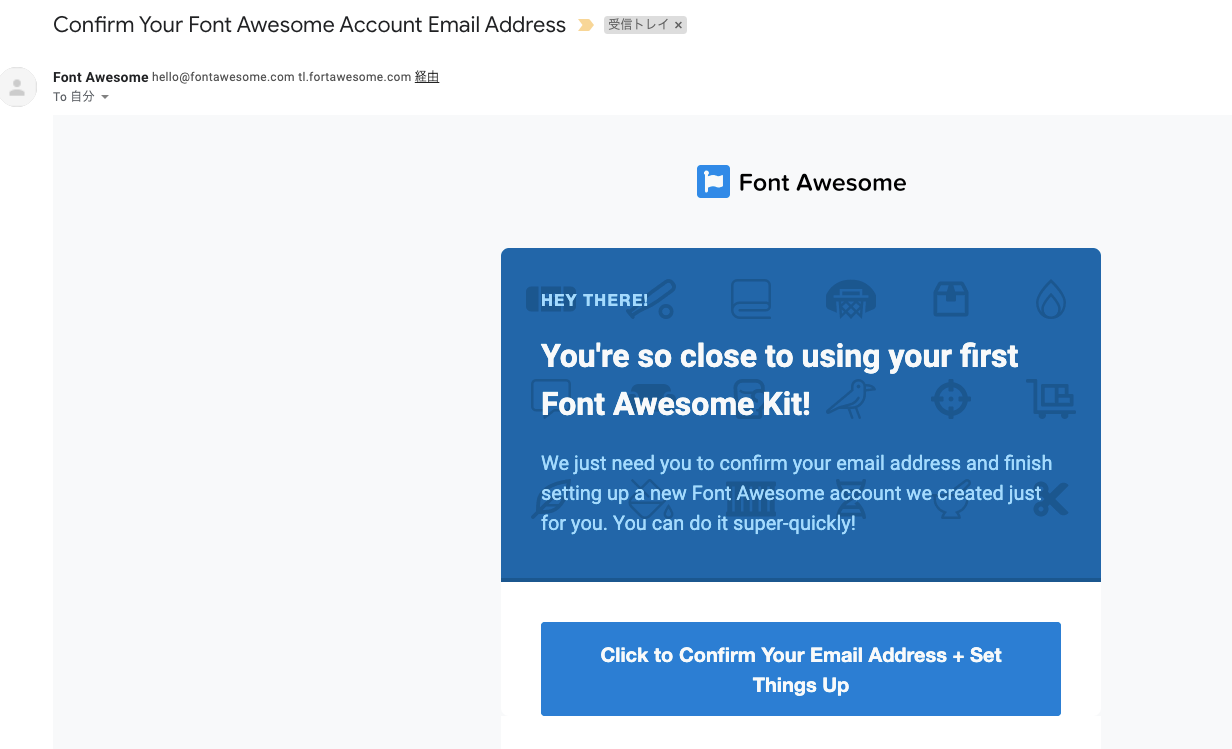Click the book icon in banner
This screenshot has width=1232, height=749.
click(750, 298)
